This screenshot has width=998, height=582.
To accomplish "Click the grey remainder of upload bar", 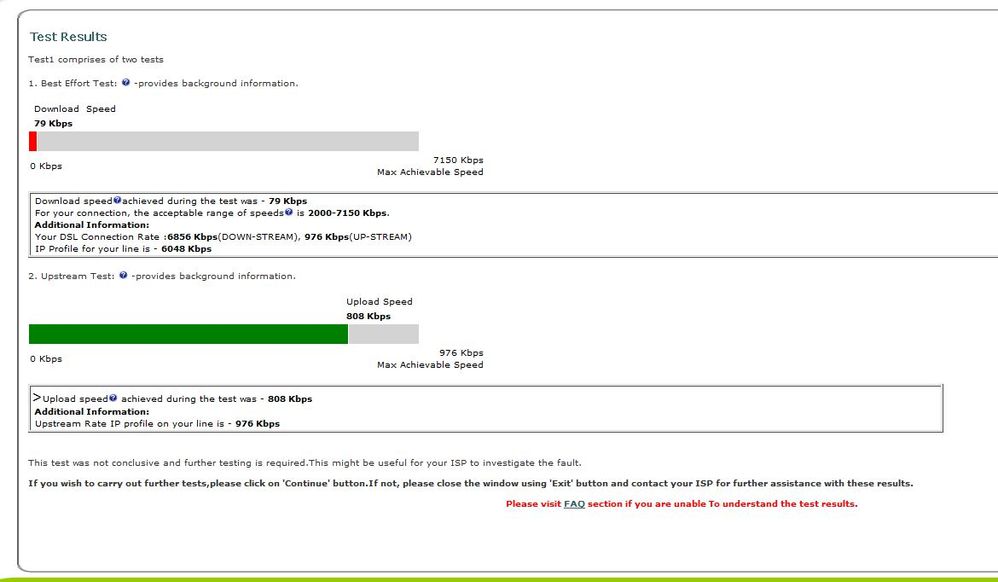I will pyautogui.click(x=383, y=334).
